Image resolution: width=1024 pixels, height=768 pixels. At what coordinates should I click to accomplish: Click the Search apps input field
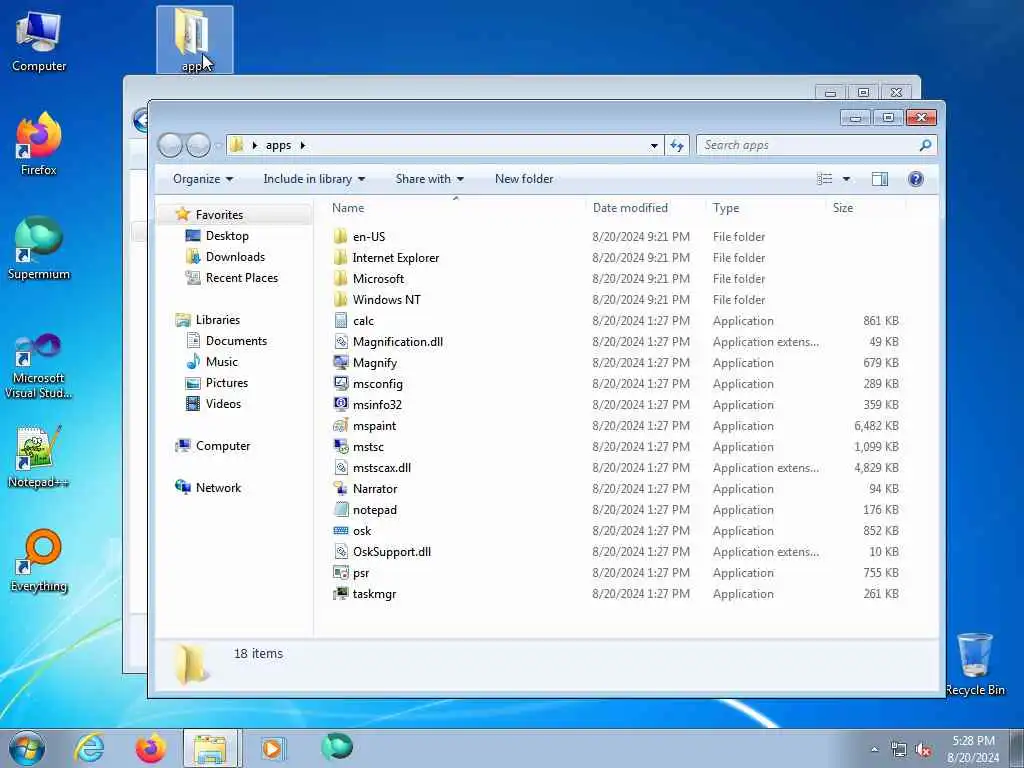(808, 145)
